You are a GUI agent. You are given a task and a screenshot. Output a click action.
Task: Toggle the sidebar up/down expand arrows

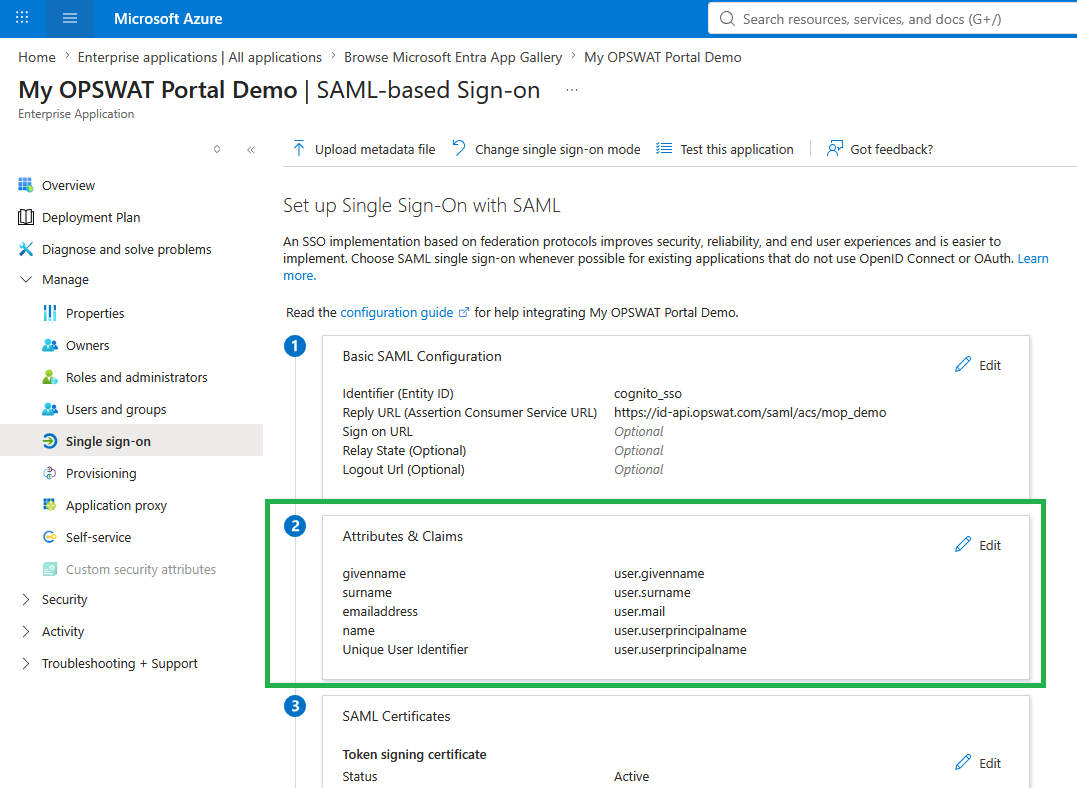pos(217,149)
